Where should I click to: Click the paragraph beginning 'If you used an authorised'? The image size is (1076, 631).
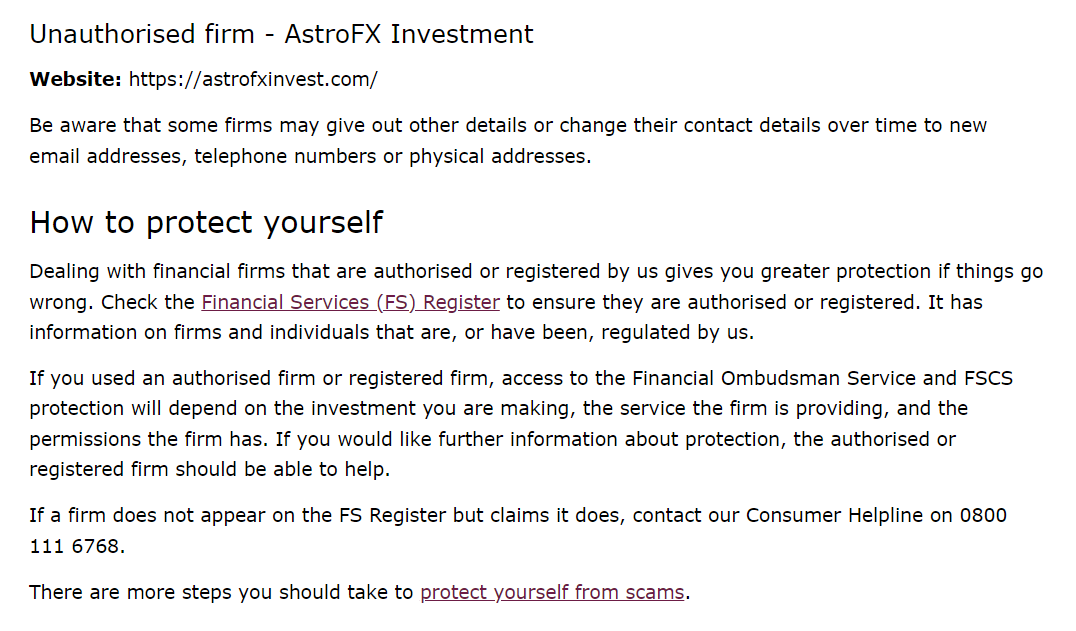coord(521,424)
